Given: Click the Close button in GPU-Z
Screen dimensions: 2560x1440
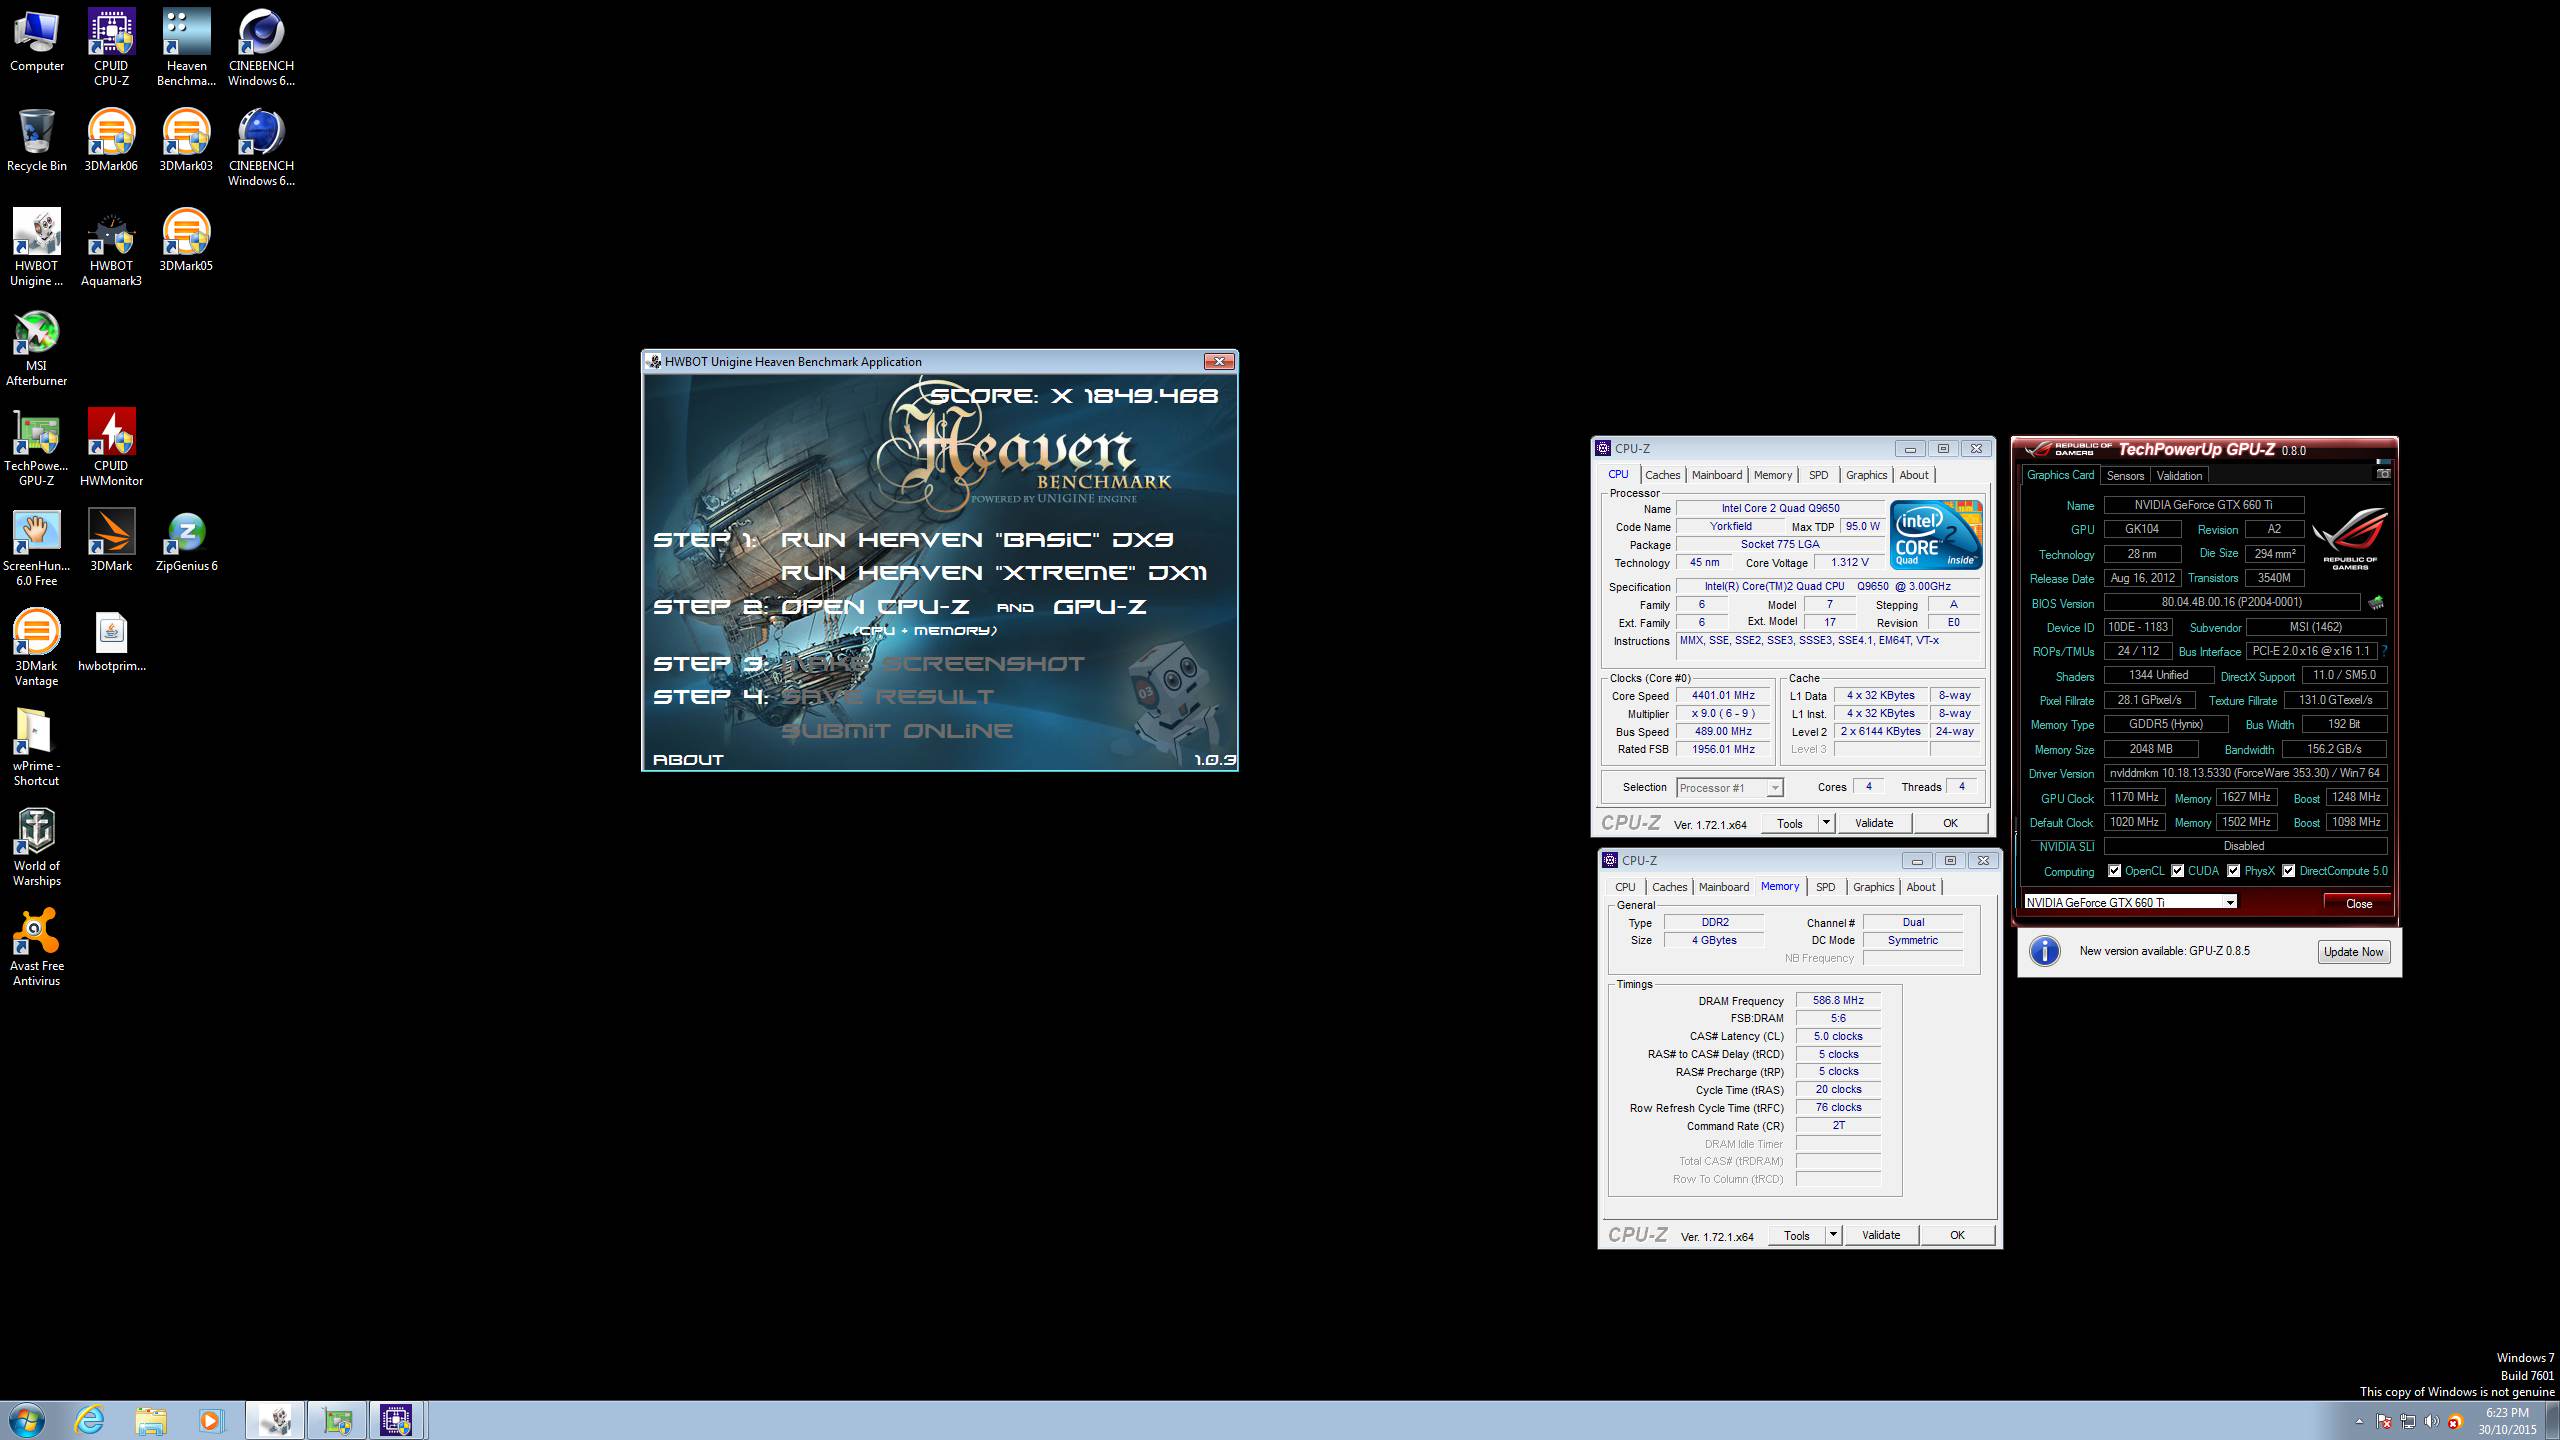Looking at the screenshot, I should click(x=2359, y=903).
